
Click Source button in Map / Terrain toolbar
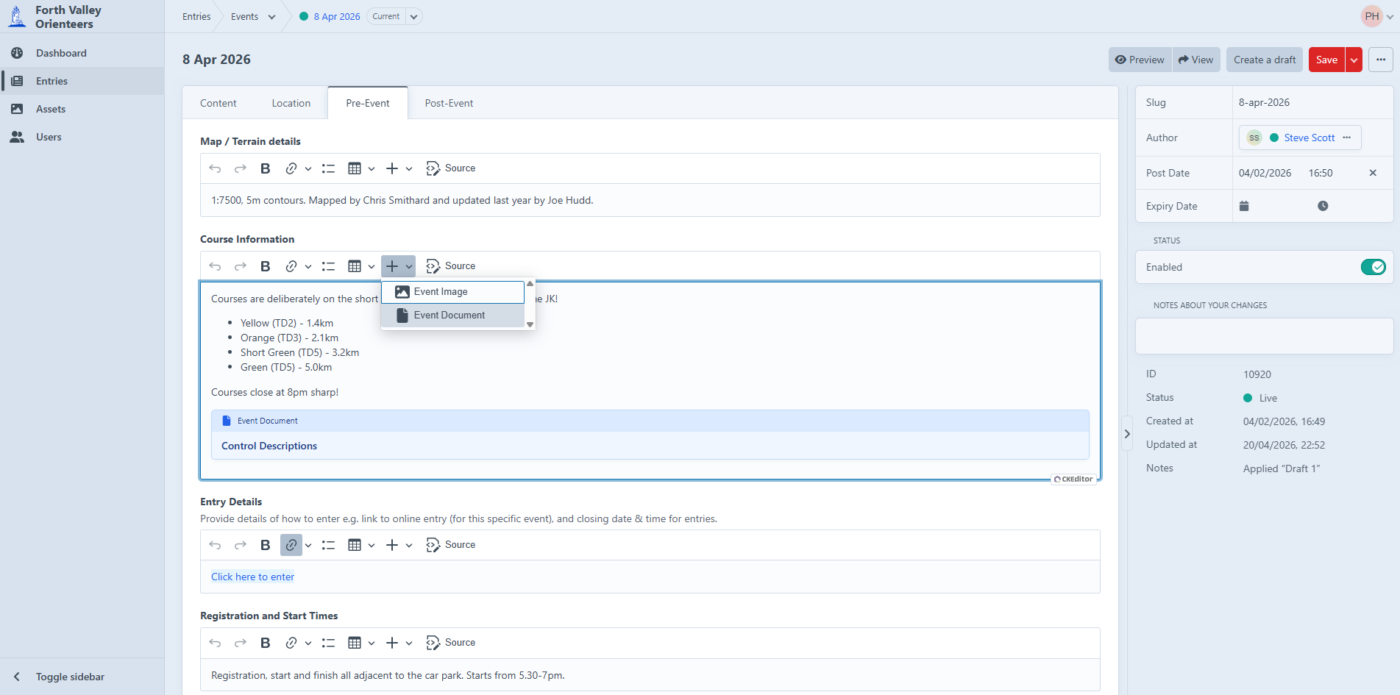pos(451,168)
